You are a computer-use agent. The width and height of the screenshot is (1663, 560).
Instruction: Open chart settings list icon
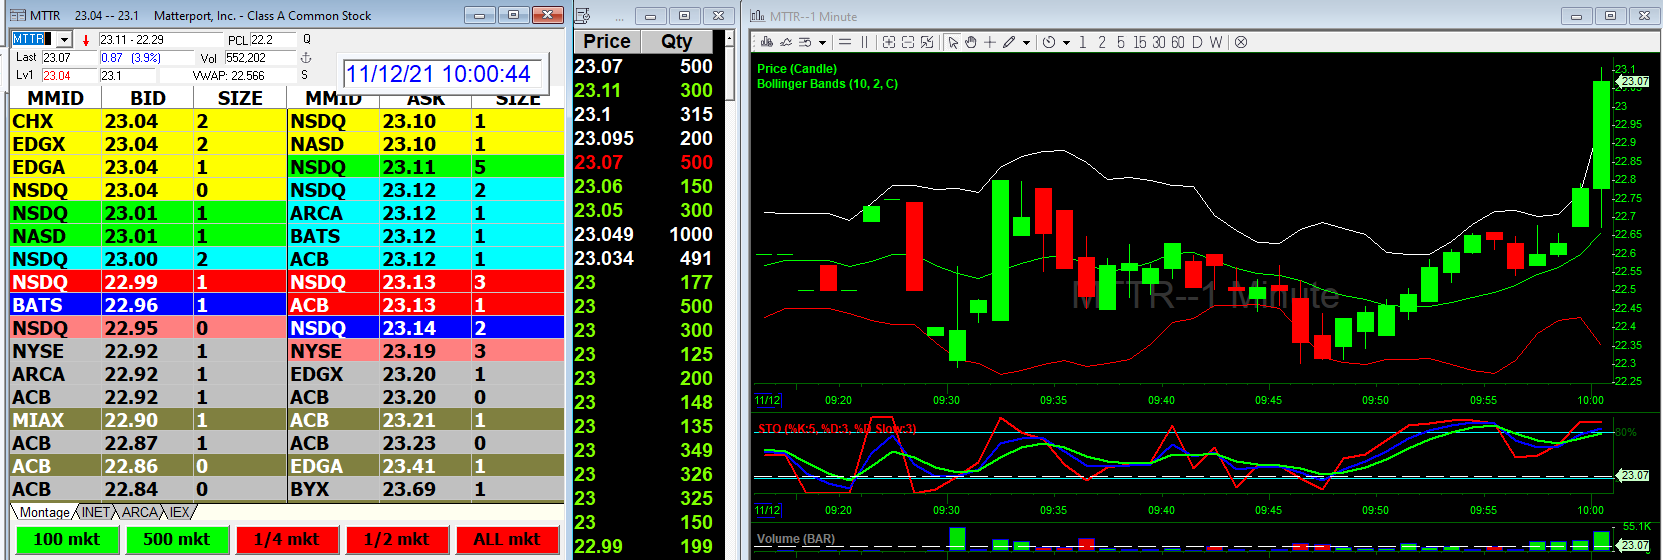[x=805, y=42]
